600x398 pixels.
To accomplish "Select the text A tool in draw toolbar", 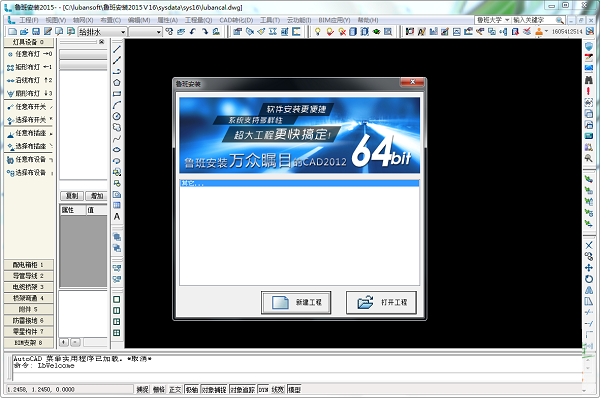I will pos(117,217).
